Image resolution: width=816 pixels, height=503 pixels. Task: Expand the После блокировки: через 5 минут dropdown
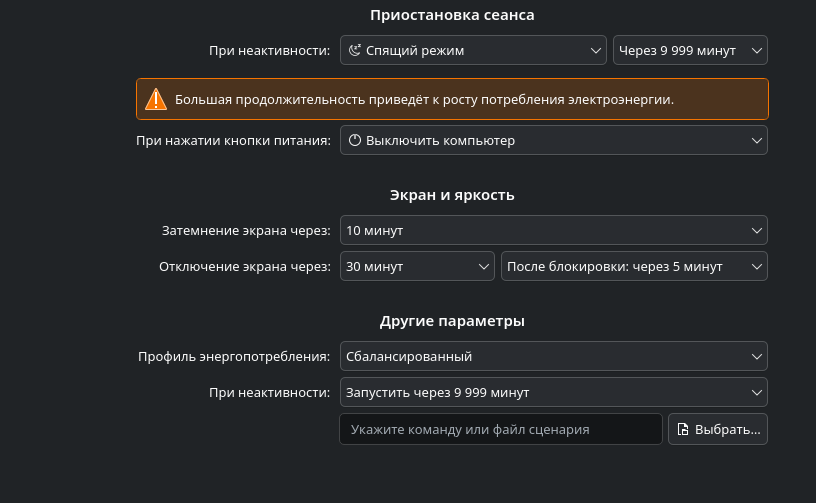(x=633, y=267)
